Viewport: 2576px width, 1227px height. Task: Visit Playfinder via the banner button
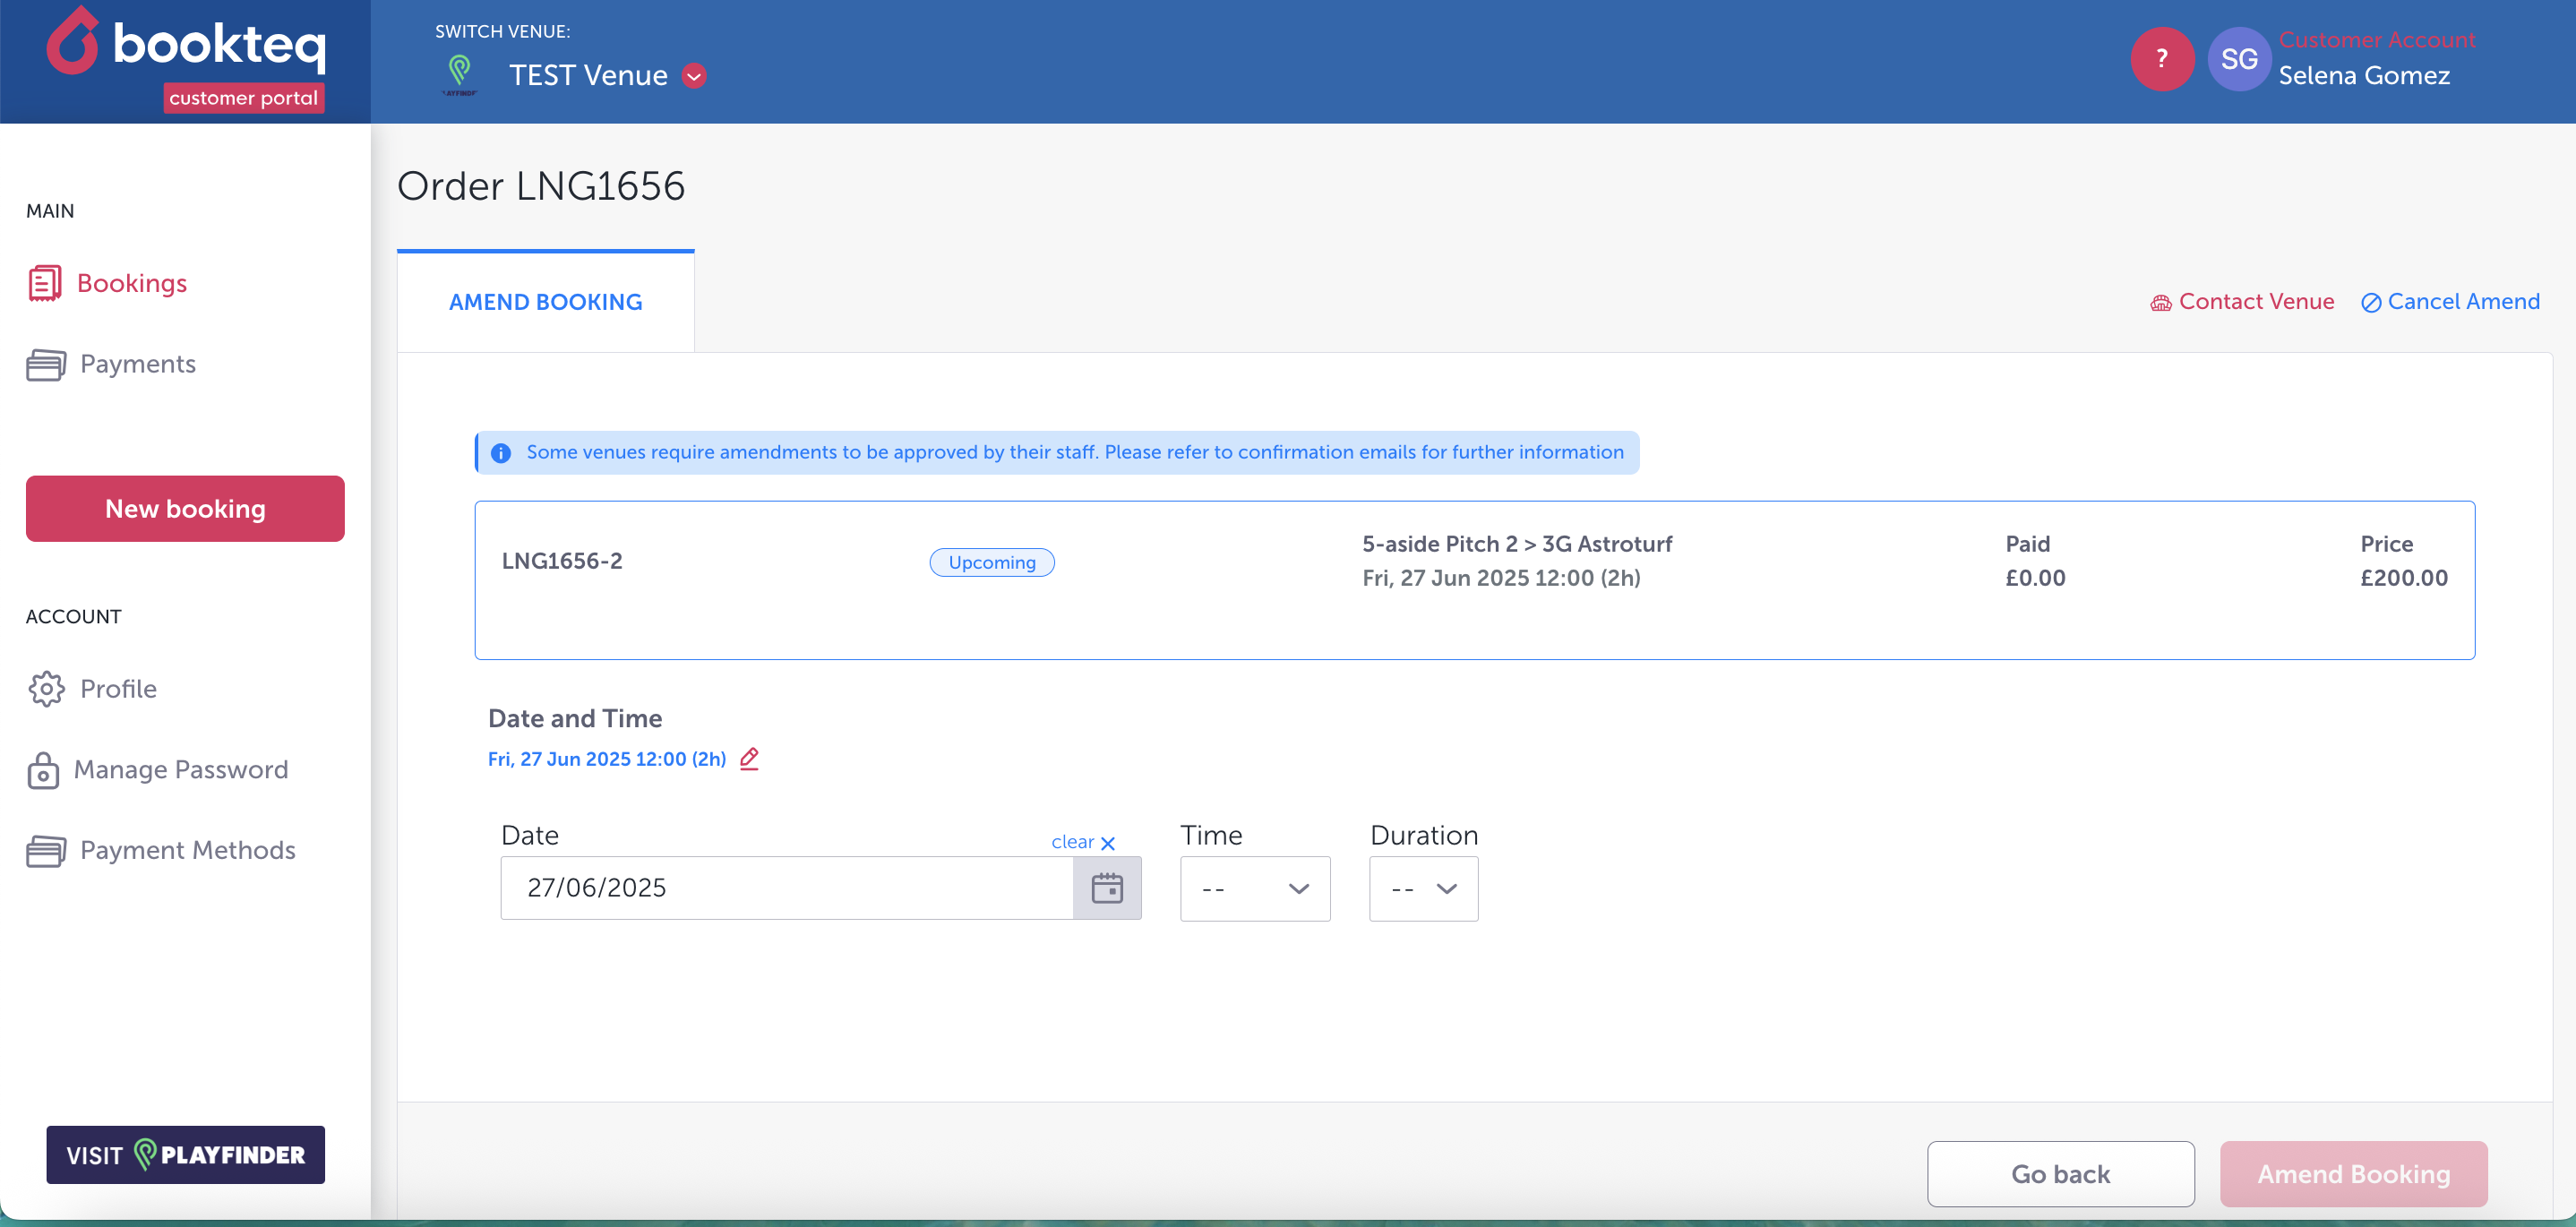185,1154
